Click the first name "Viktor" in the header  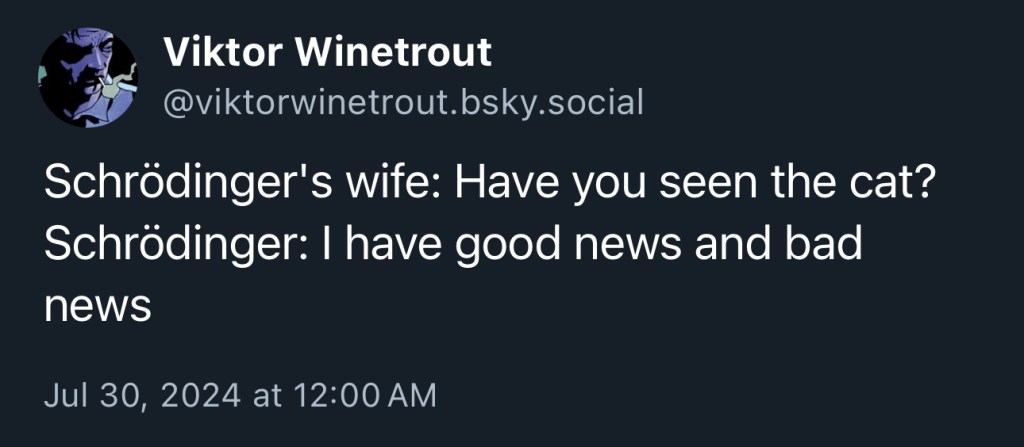(220, 53)
